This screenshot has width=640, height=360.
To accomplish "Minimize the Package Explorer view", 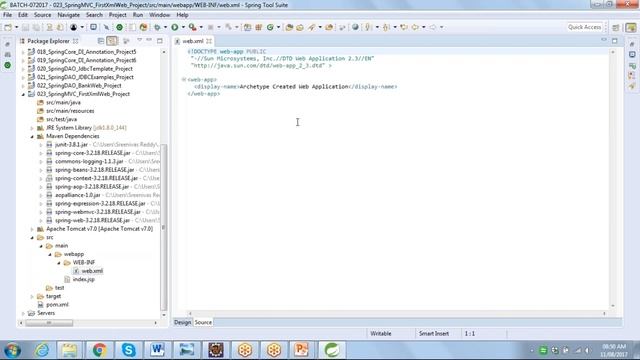I will (149, 40).
